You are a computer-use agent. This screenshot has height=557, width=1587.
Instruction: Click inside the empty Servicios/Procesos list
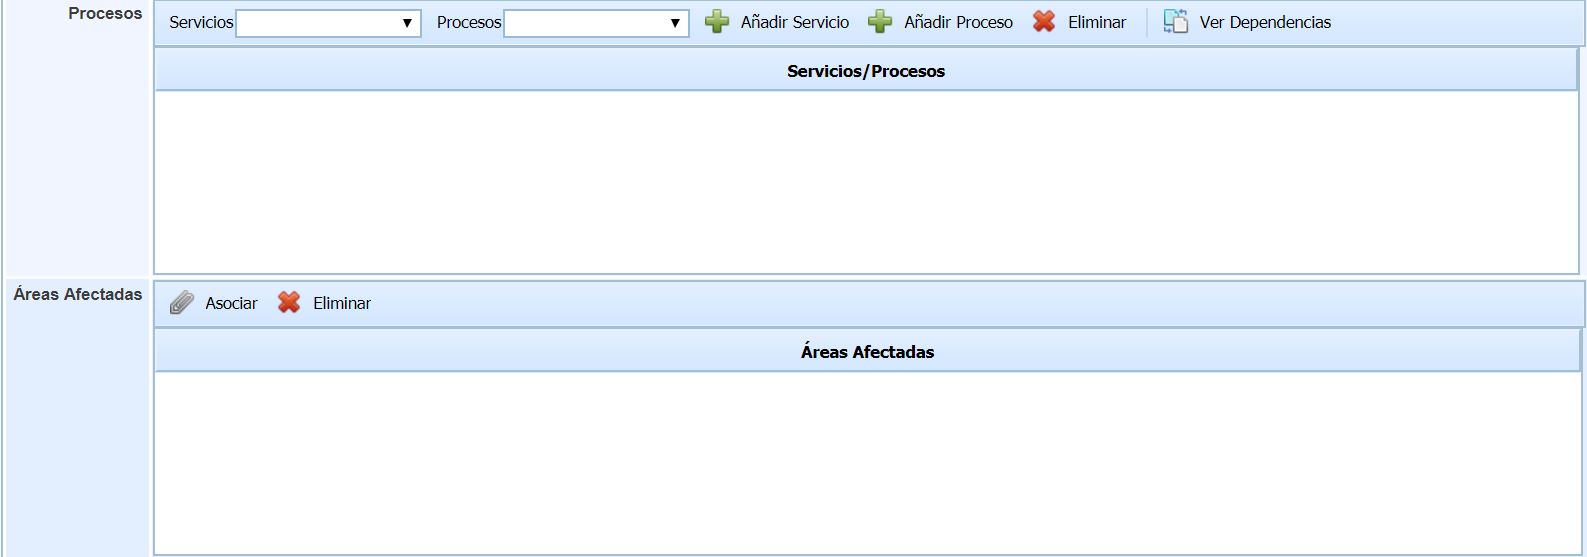pos(866,182)
